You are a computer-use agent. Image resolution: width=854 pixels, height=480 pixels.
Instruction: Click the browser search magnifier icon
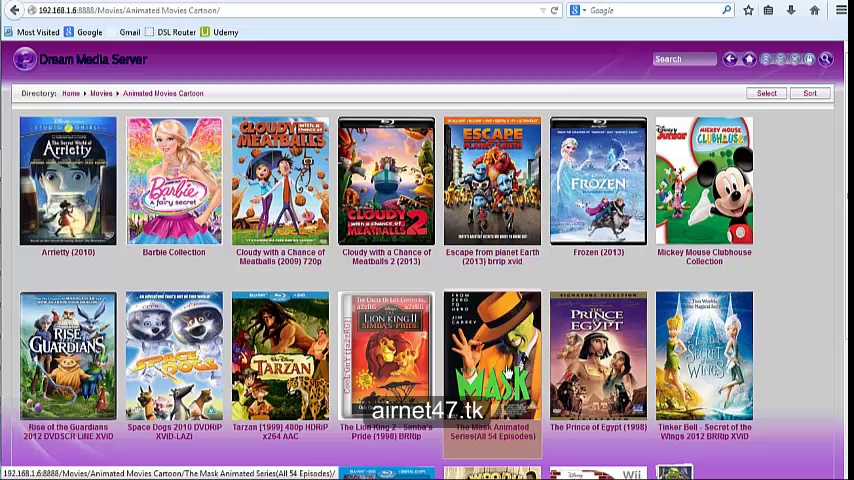727,10
